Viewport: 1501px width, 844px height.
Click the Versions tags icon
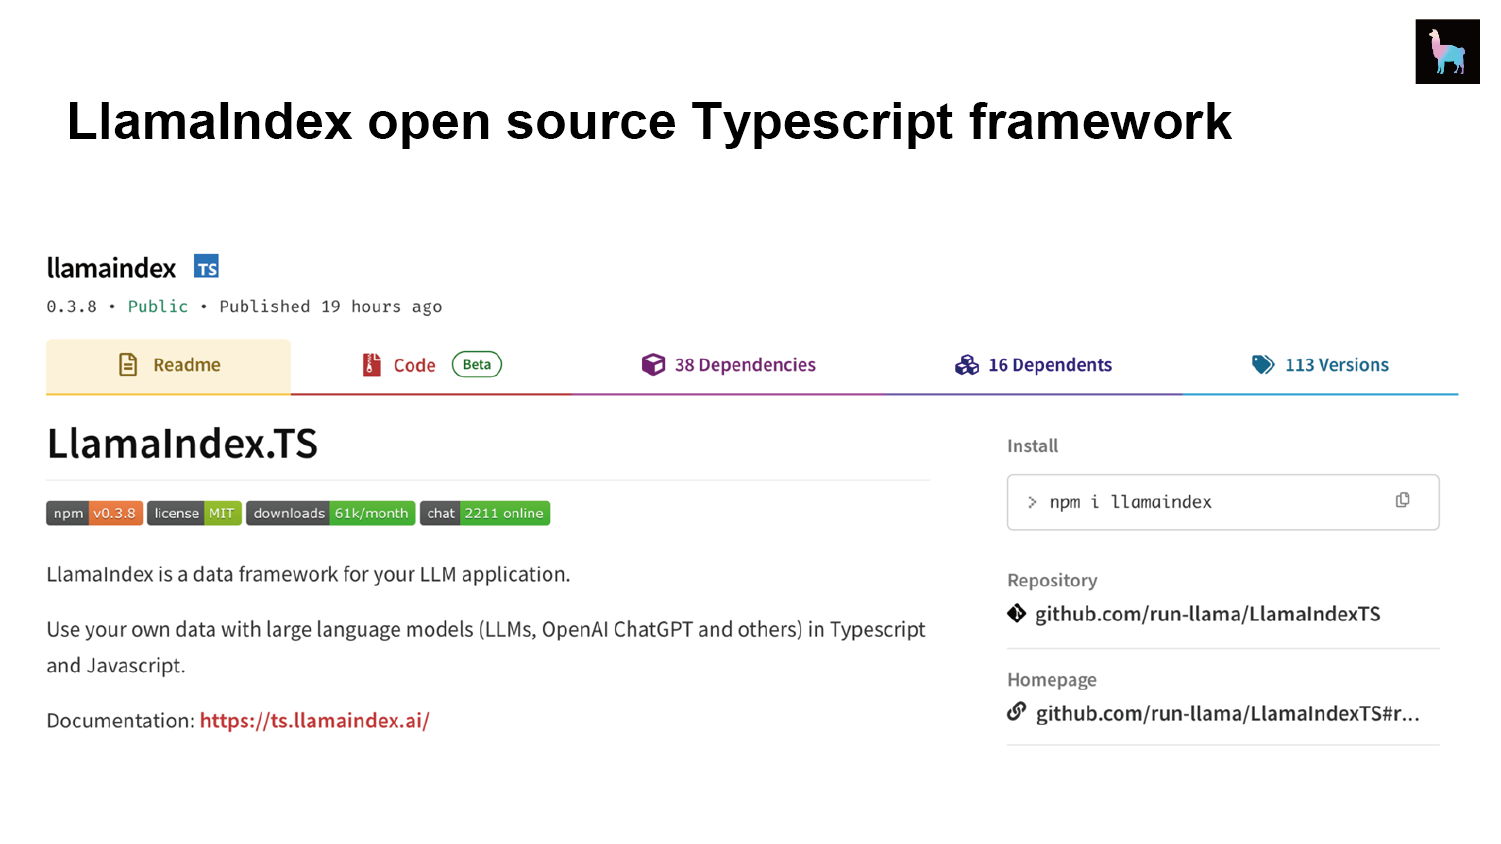(x=1263, y=365)
